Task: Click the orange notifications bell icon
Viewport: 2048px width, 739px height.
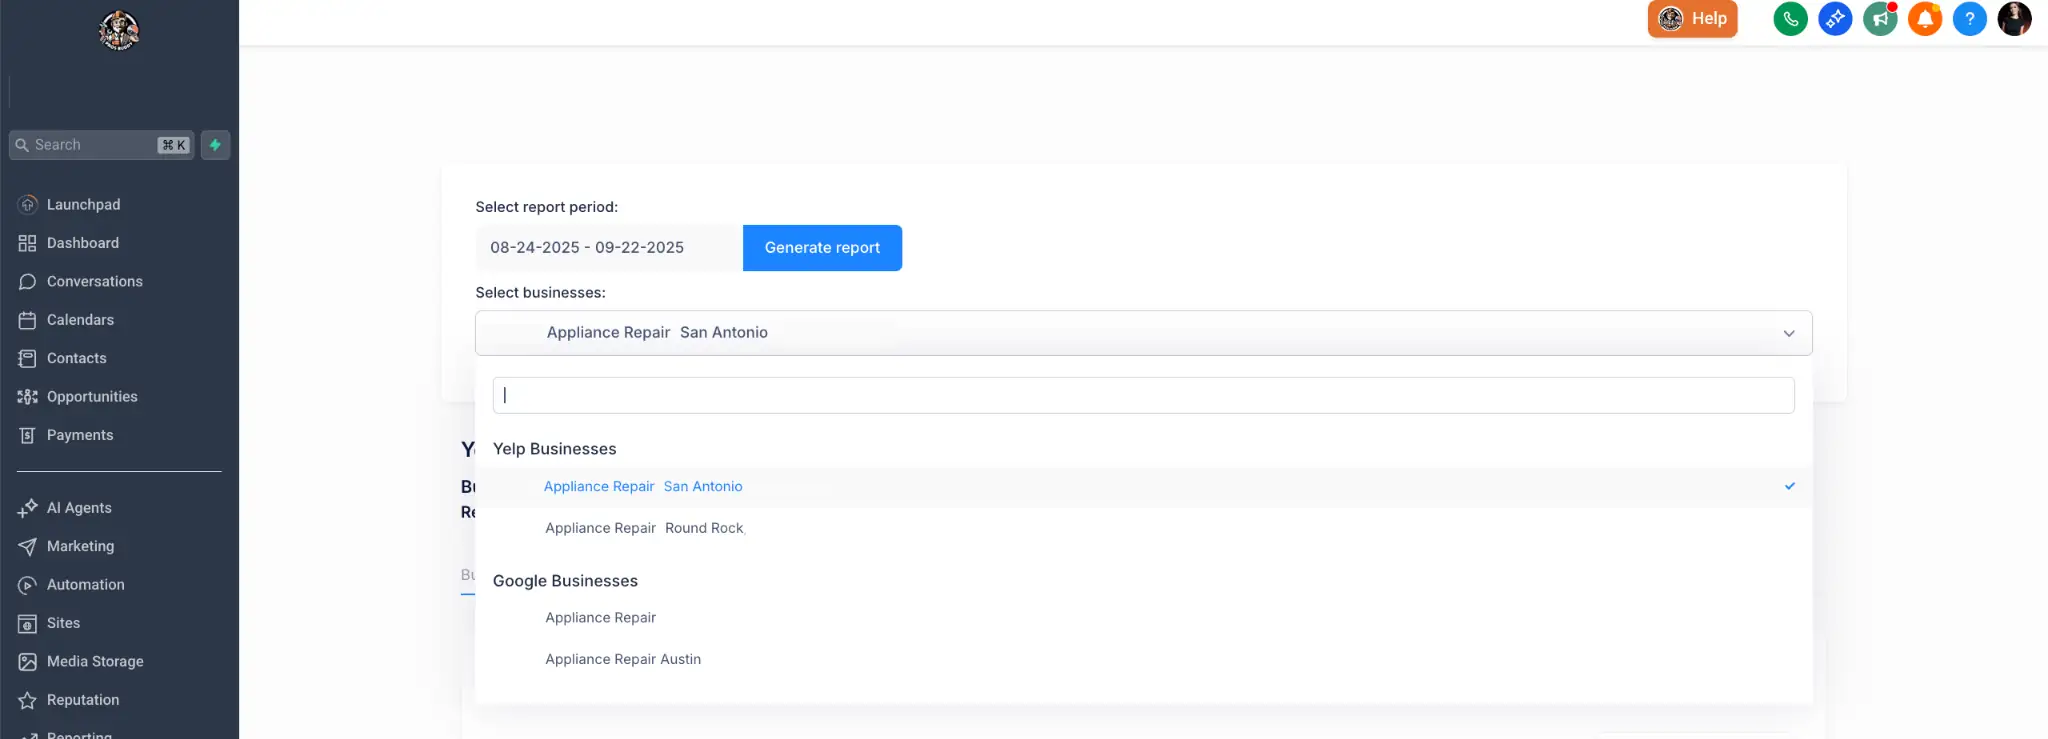Action: tap(1924, 19)
